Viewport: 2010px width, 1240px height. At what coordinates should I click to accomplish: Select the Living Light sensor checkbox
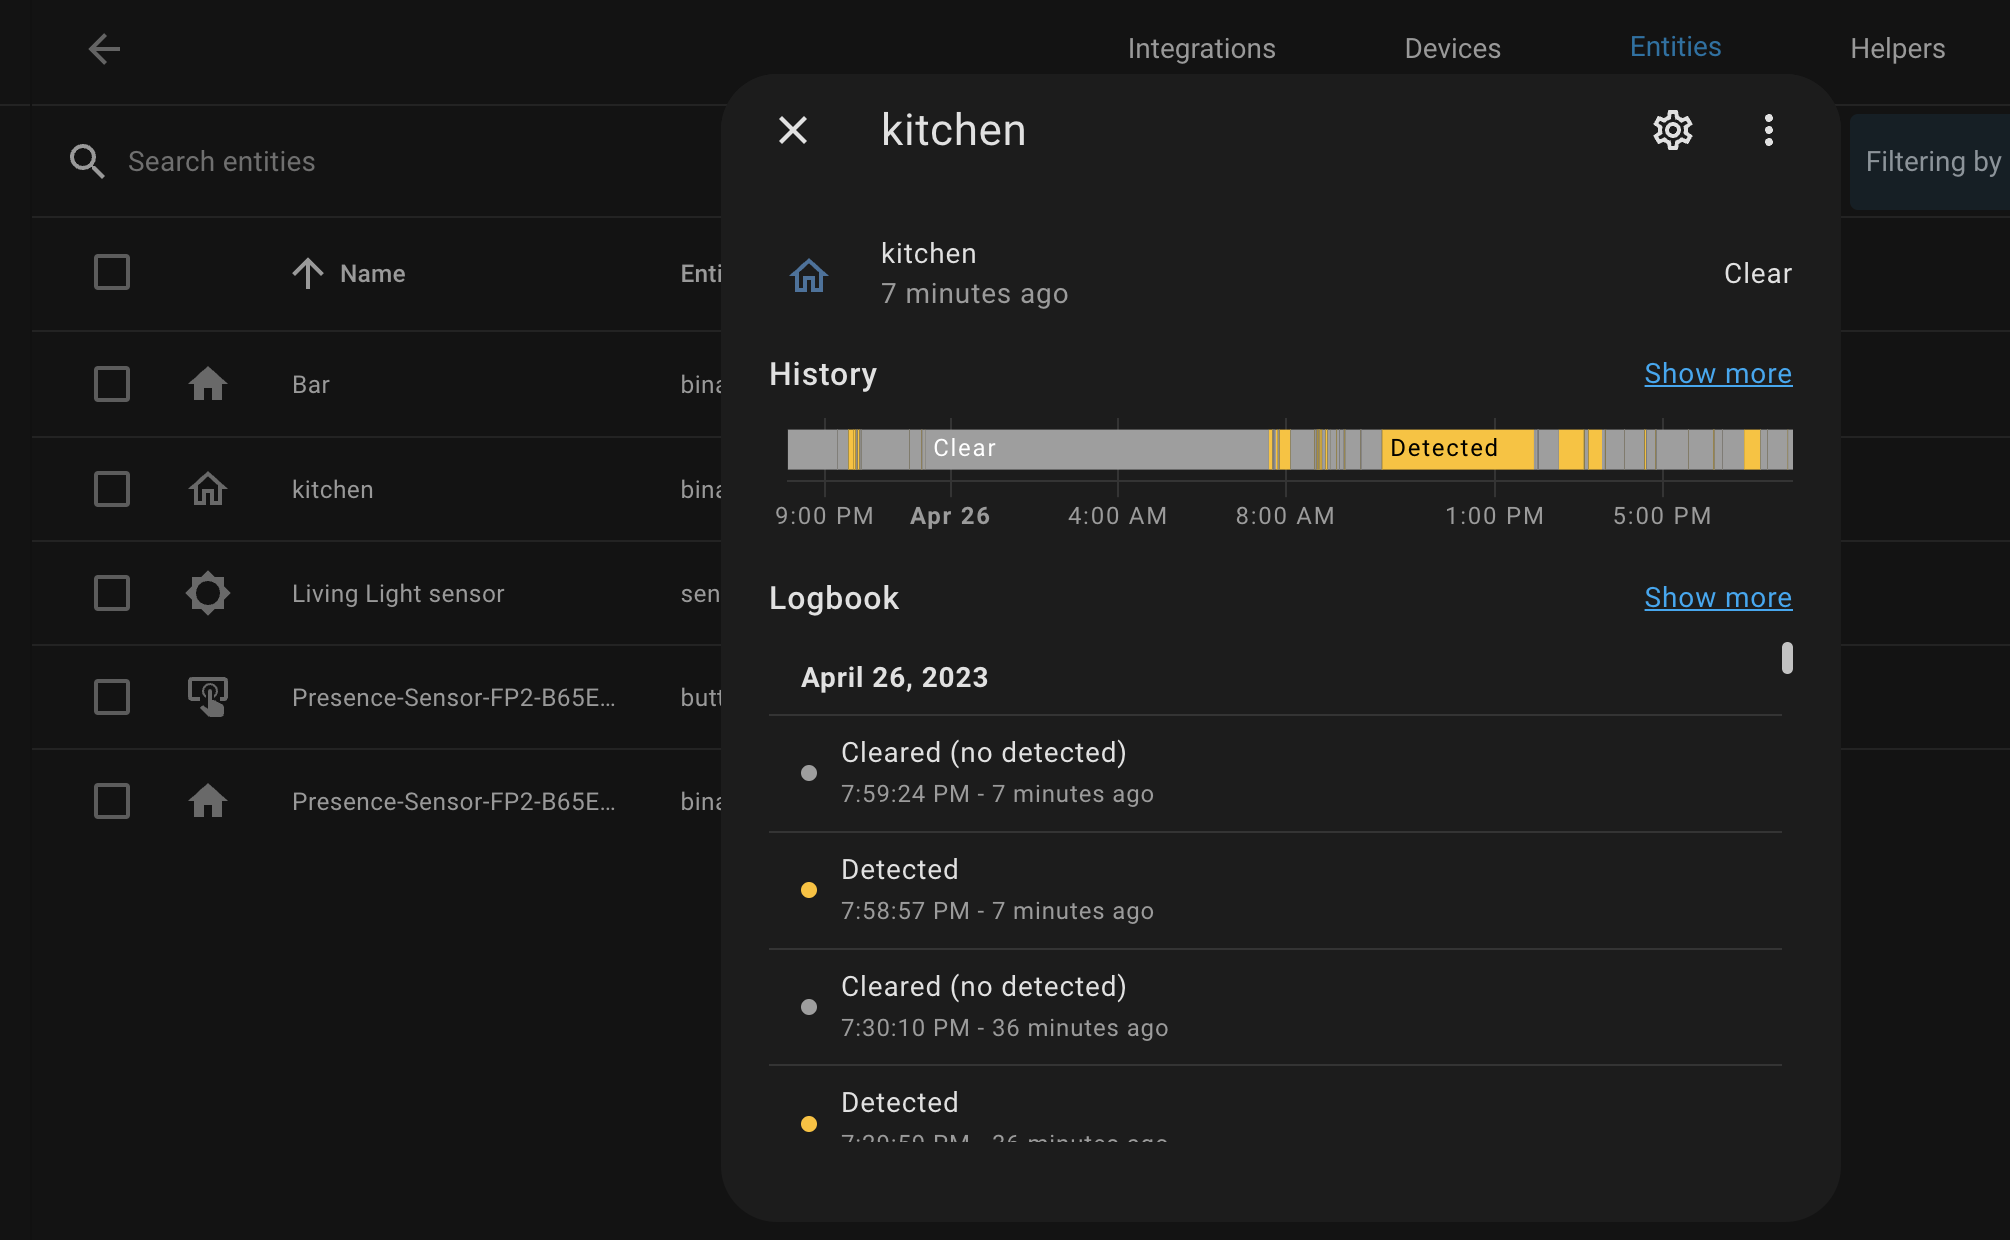pyautogui.click(x=112, y=593)
